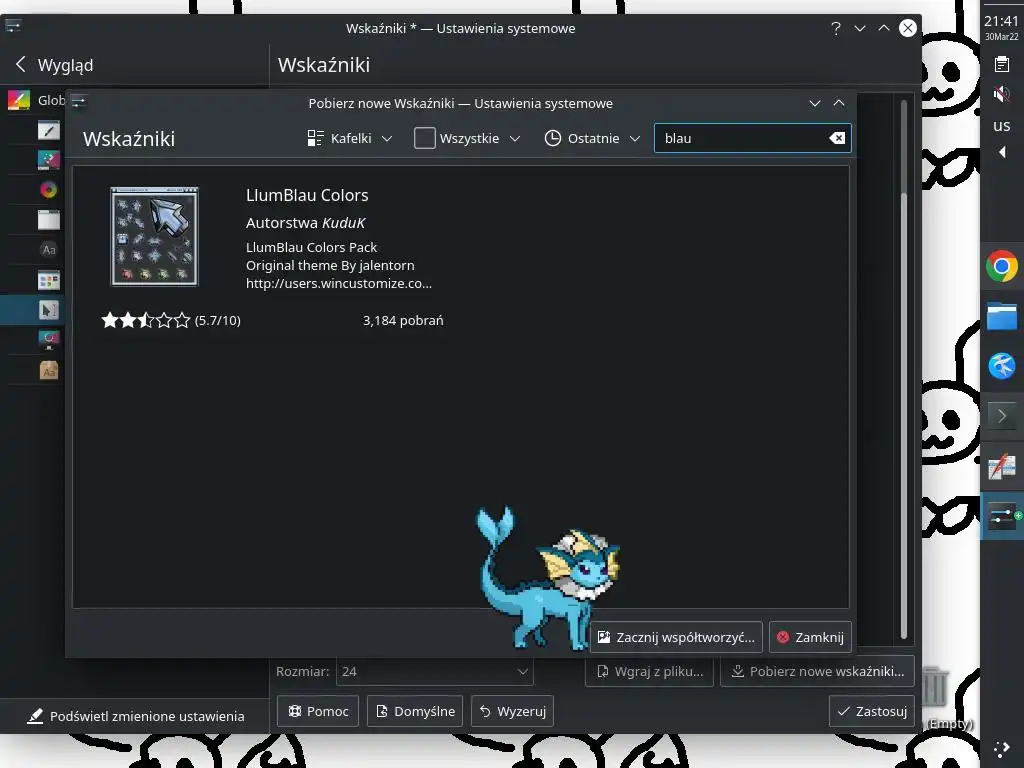Reset settings with Domyślne button
The height and width of the screenshot is (768, 1024).
[415, 711]
